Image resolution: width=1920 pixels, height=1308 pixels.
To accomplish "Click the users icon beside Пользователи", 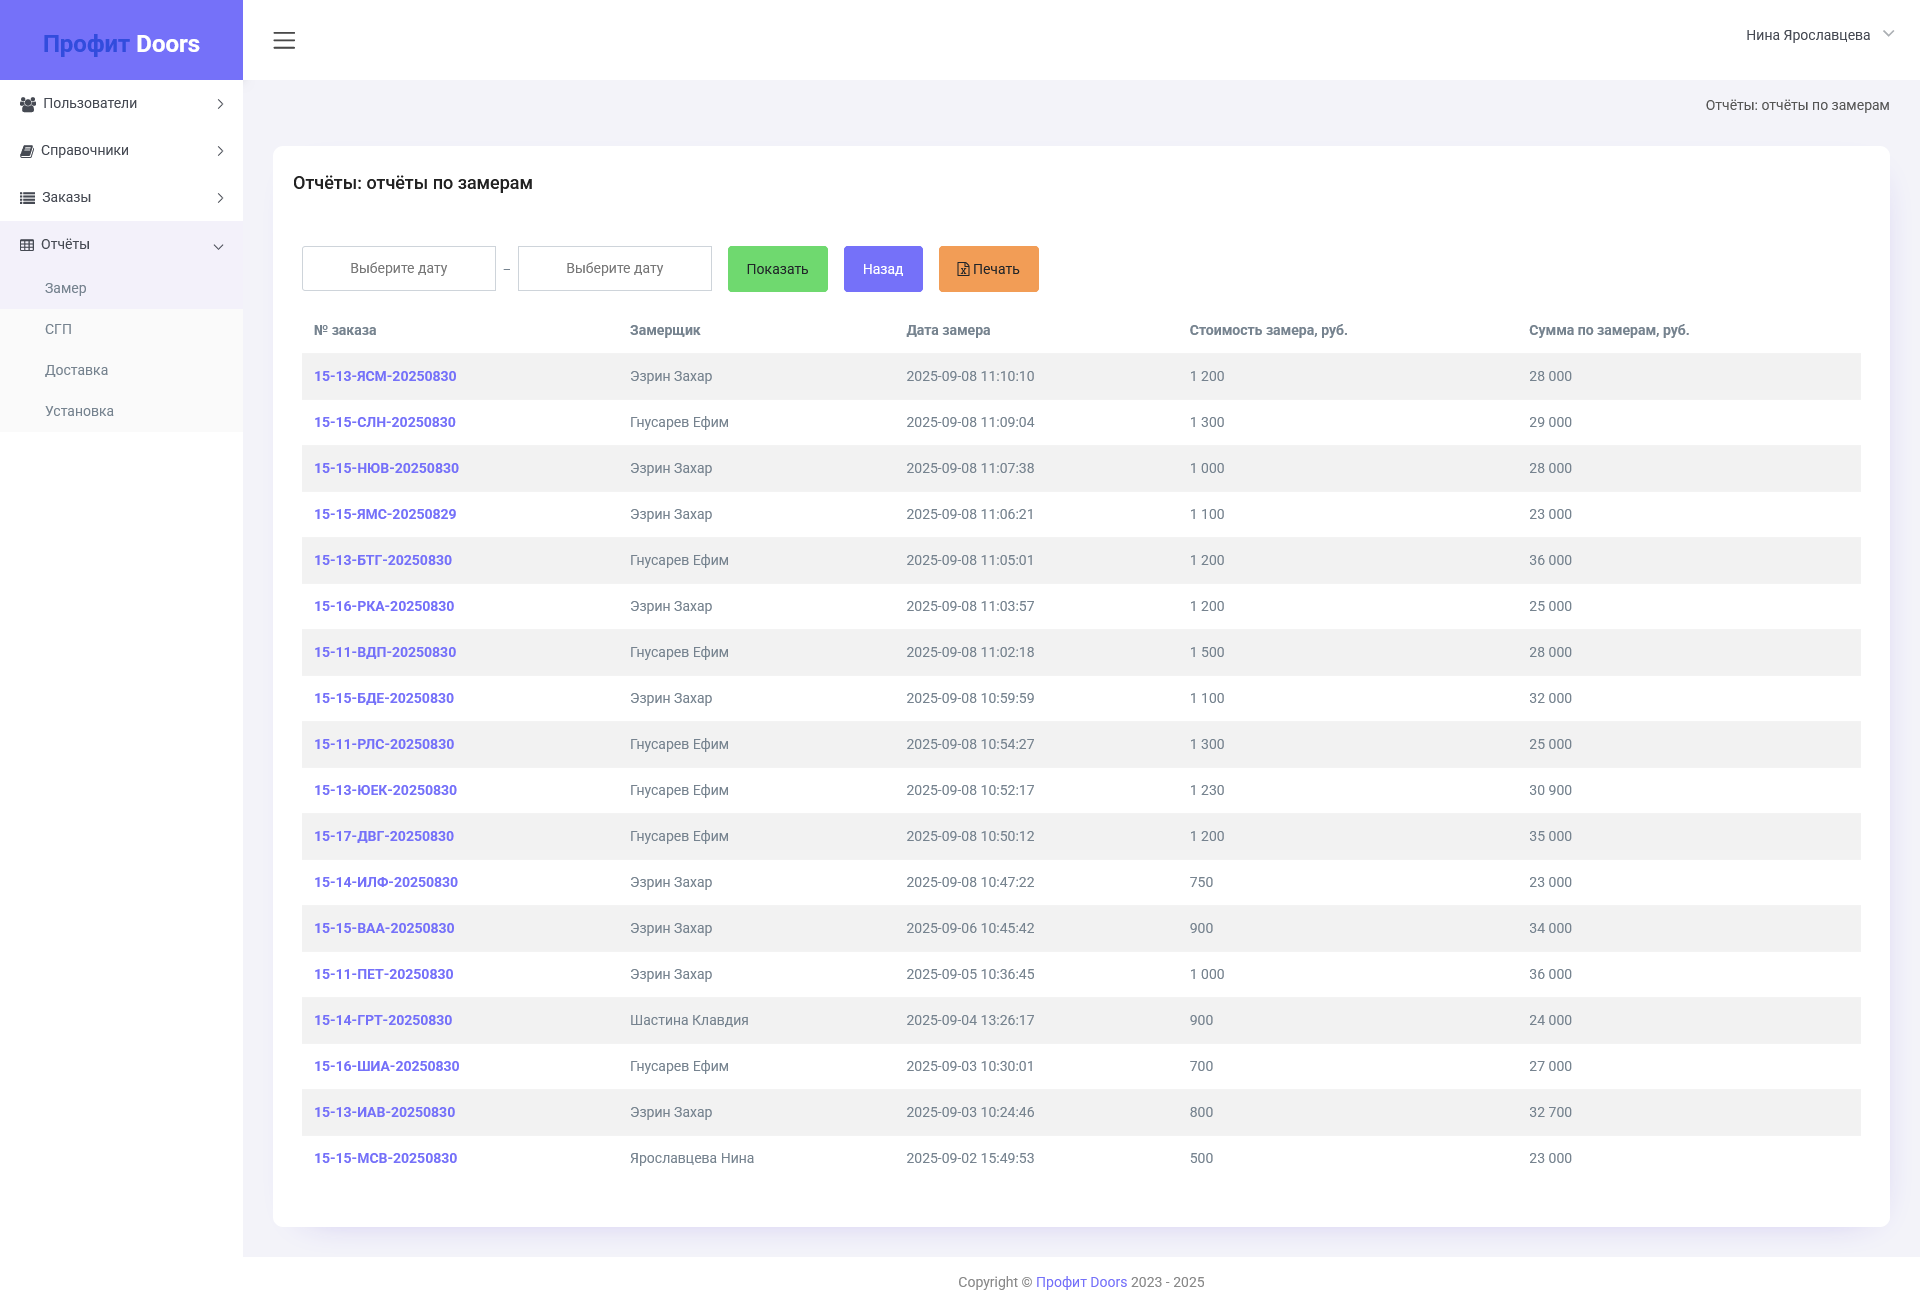I will coord(27,103).
